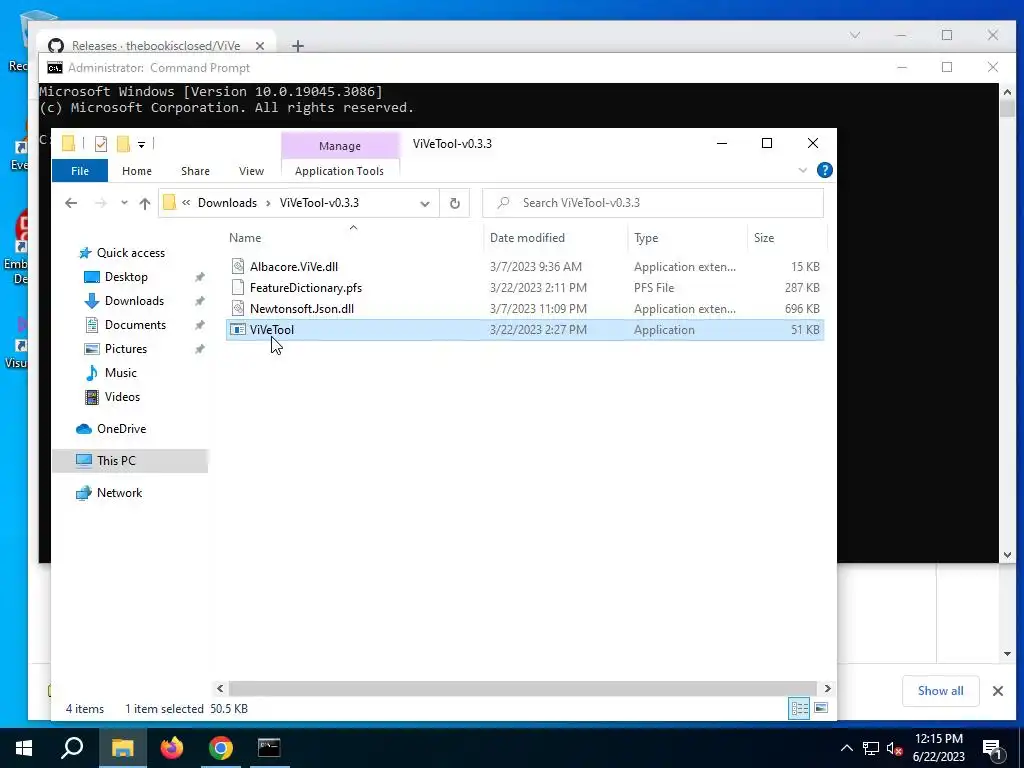Click the ViVeTool application icon
Viewport: 1024px width, 768px height.
(x=238, y=330)
